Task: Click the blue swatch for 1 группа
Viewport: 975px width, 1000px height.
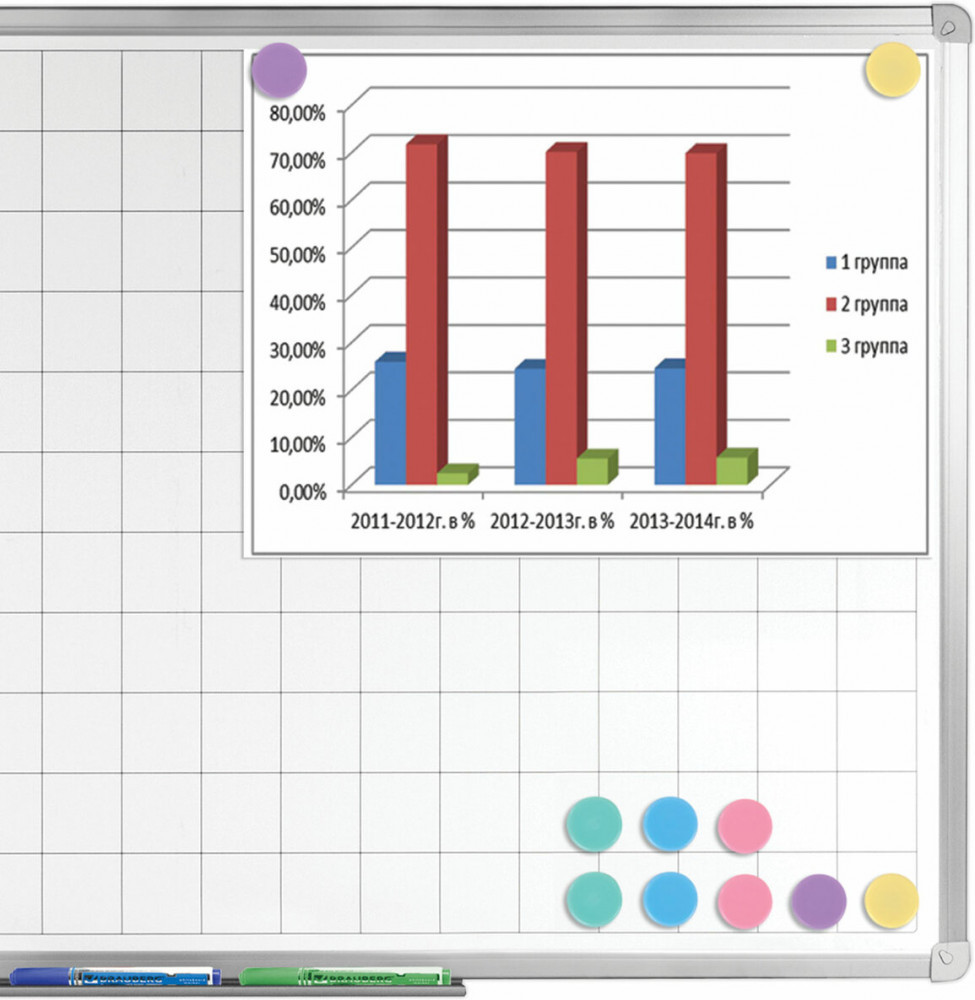Action: pos(830,263)
